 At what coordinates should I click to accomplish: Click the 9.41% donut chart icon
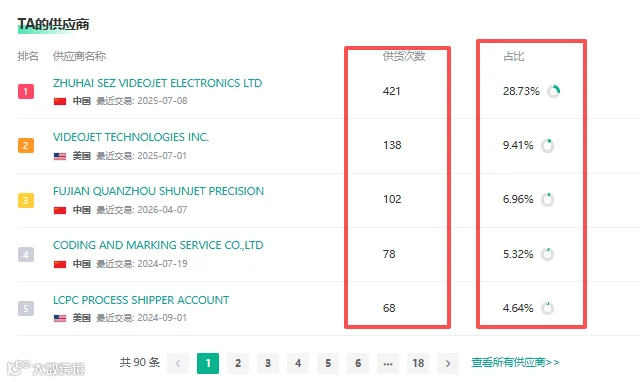[547, 146]
